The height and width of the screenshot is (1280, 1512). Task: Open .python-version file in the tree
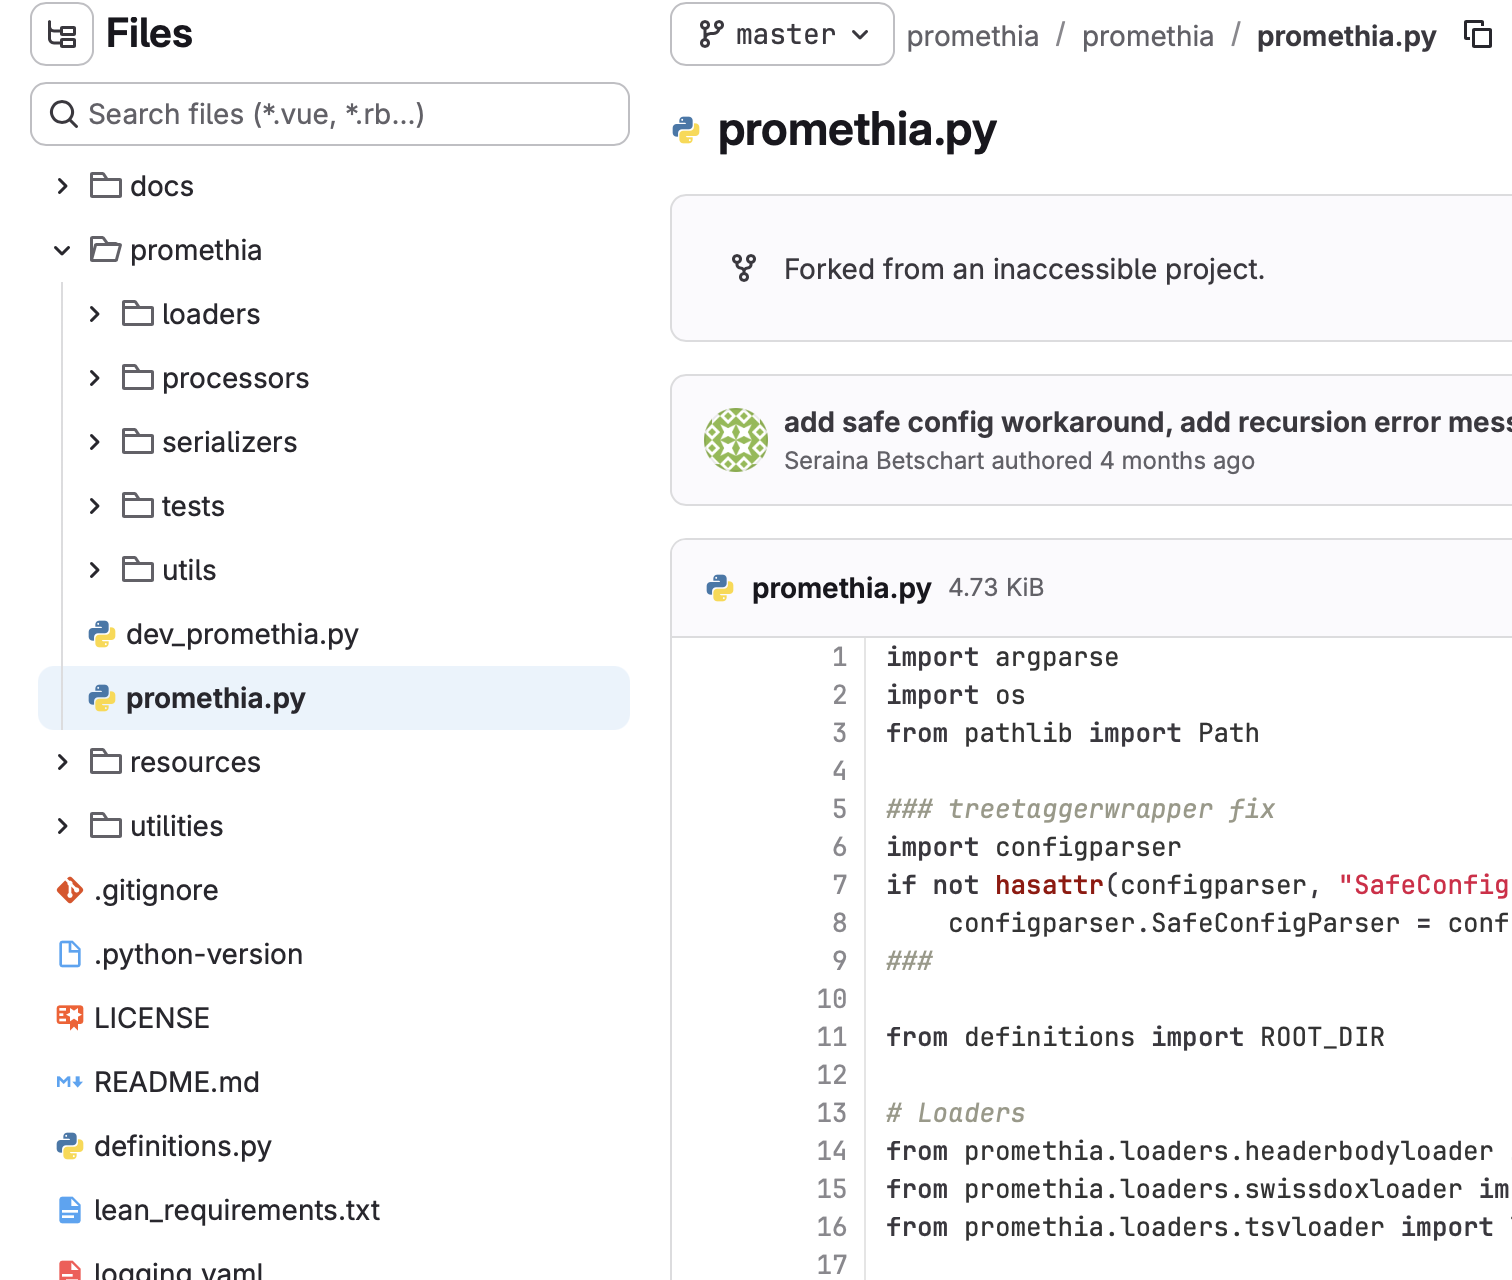coord(198,954)
